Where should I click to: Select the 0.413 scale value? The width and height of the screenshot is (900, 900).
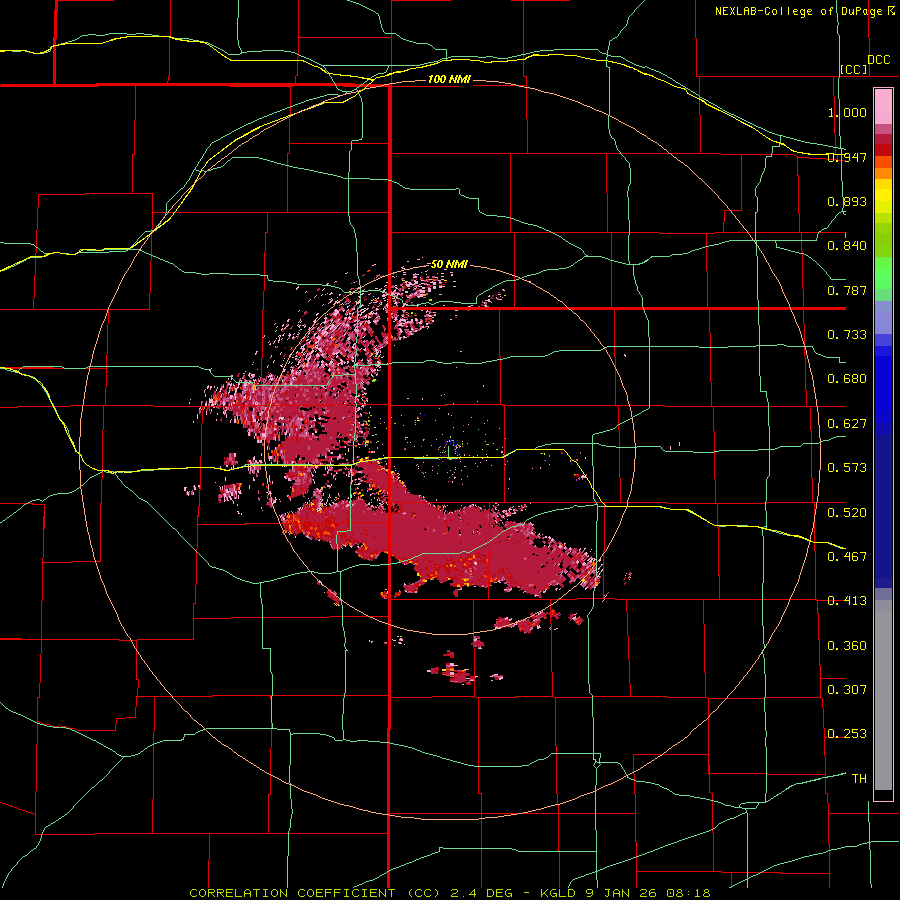[847, 601]
